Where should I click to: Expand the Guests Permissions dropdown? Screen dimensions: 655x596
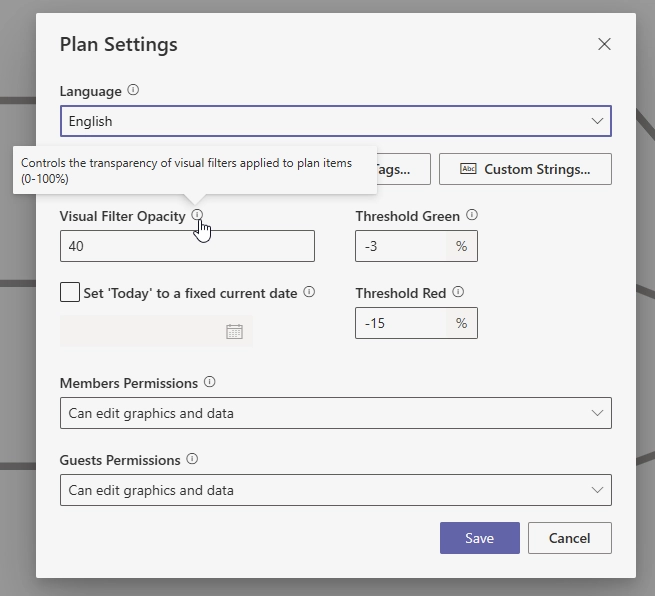click(335, 490)
